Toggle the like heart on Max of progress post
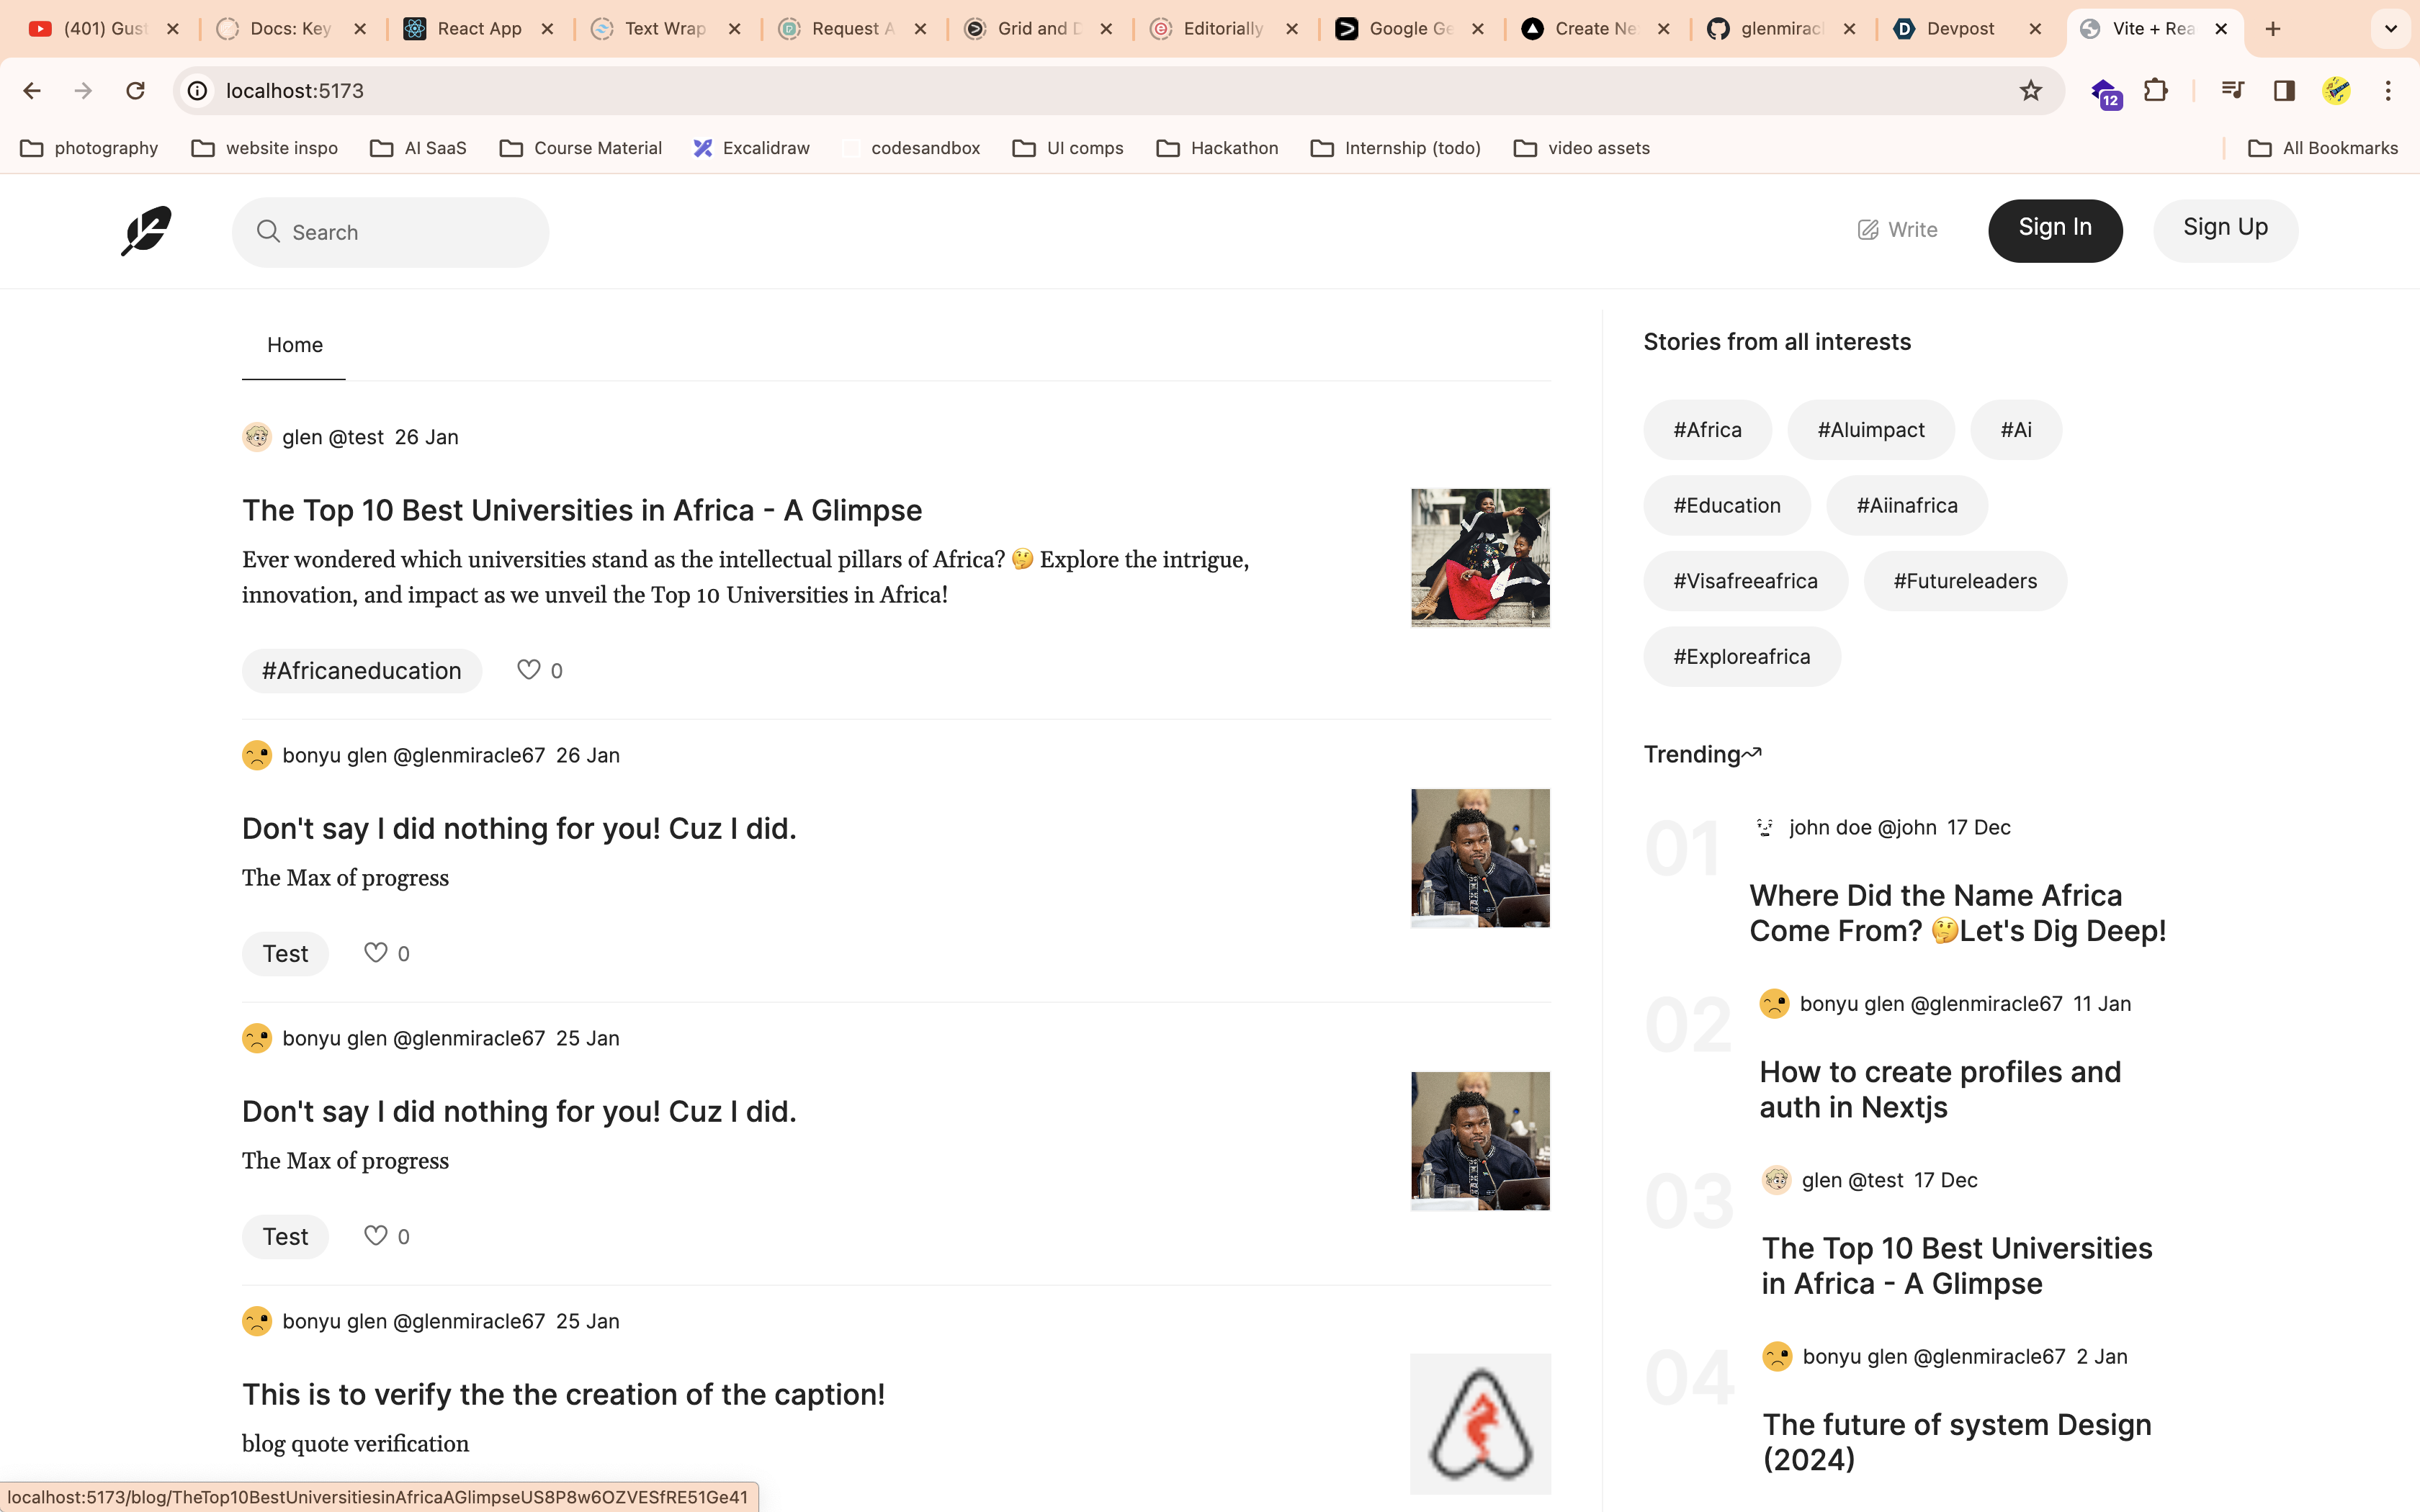The width and height of the screenshot is (2420, 1512). 375,953
